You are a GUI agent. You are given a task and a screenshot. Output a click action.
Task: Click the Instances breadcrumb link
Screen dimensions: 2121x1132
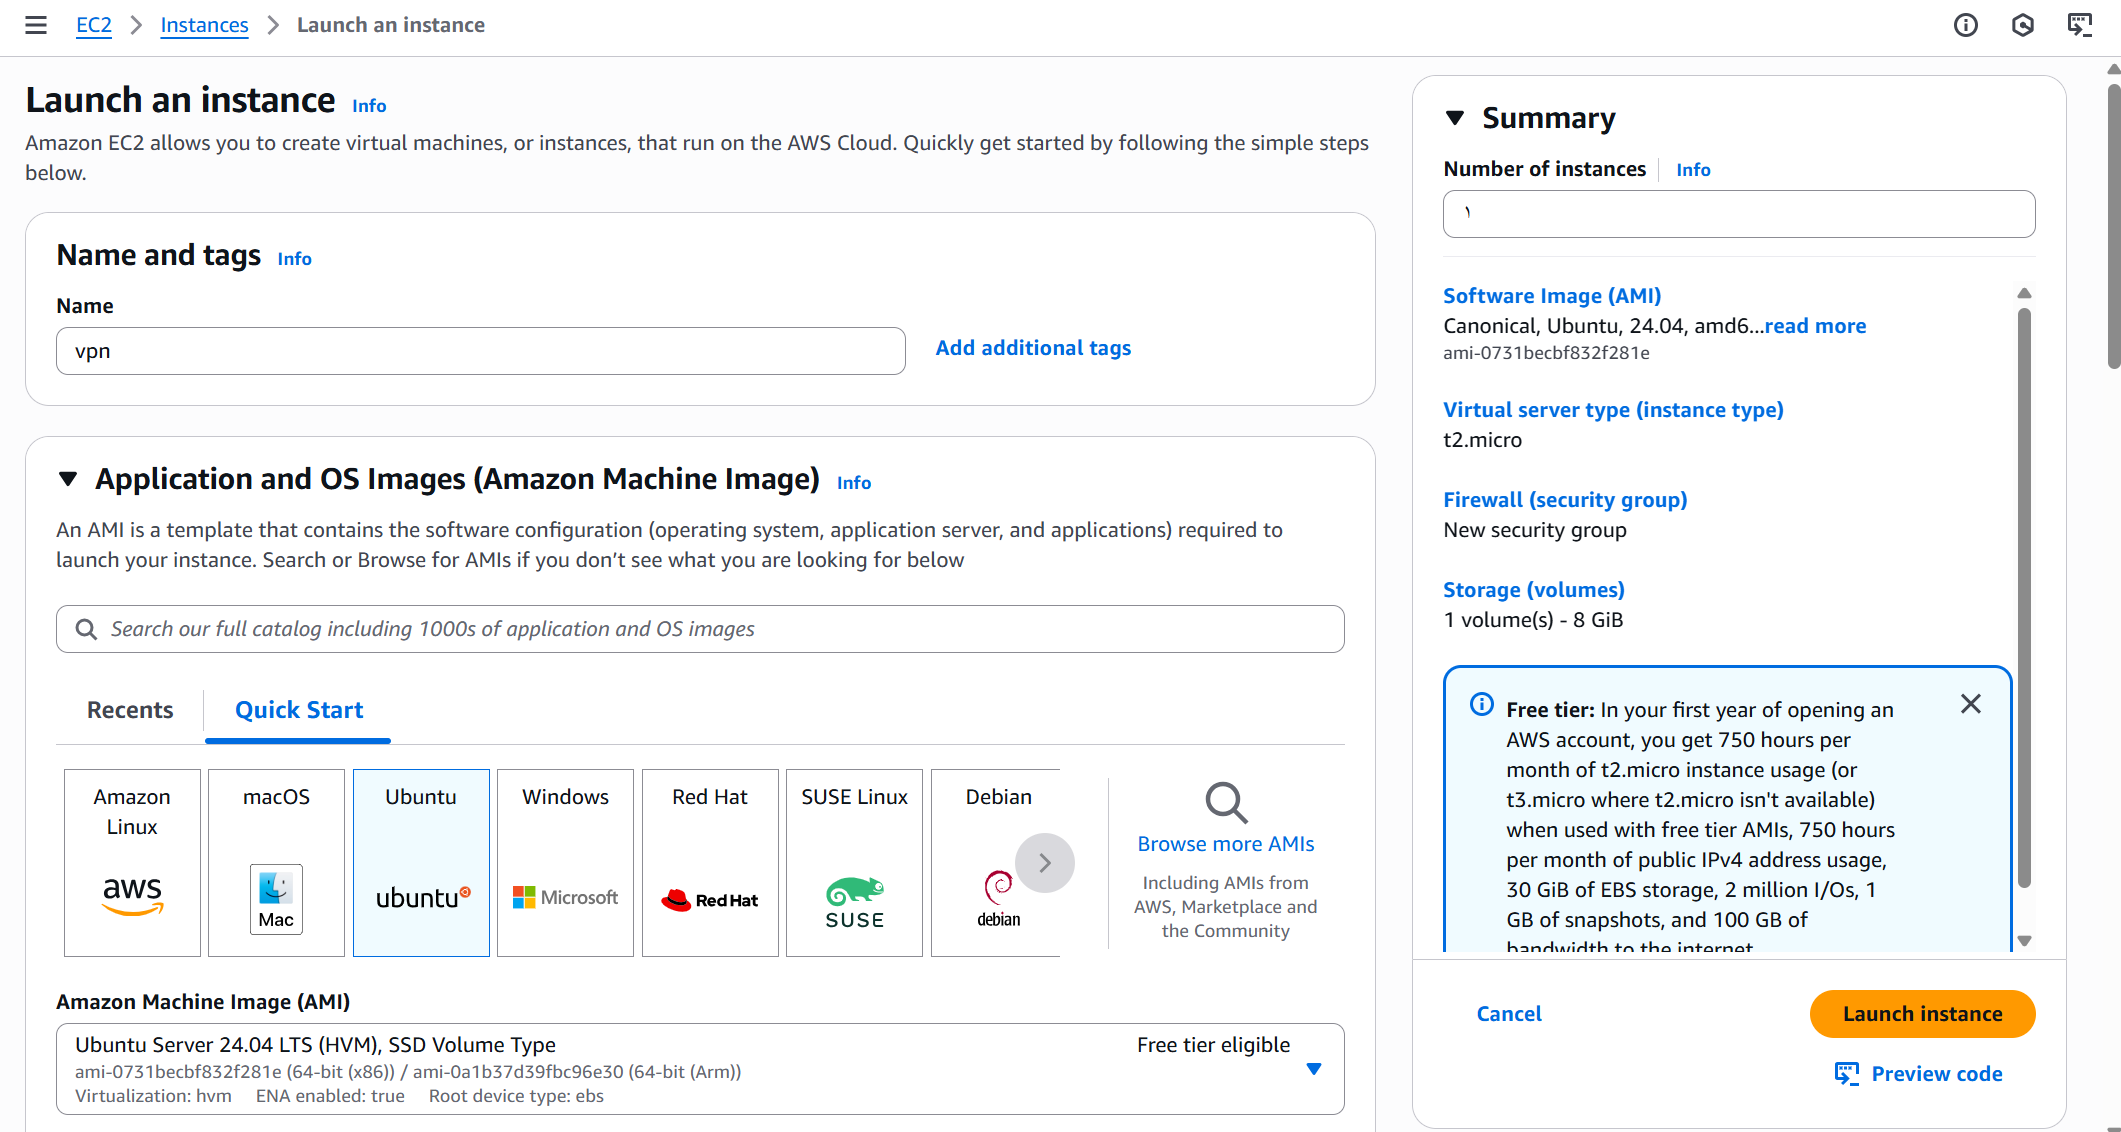pos(204,25)
